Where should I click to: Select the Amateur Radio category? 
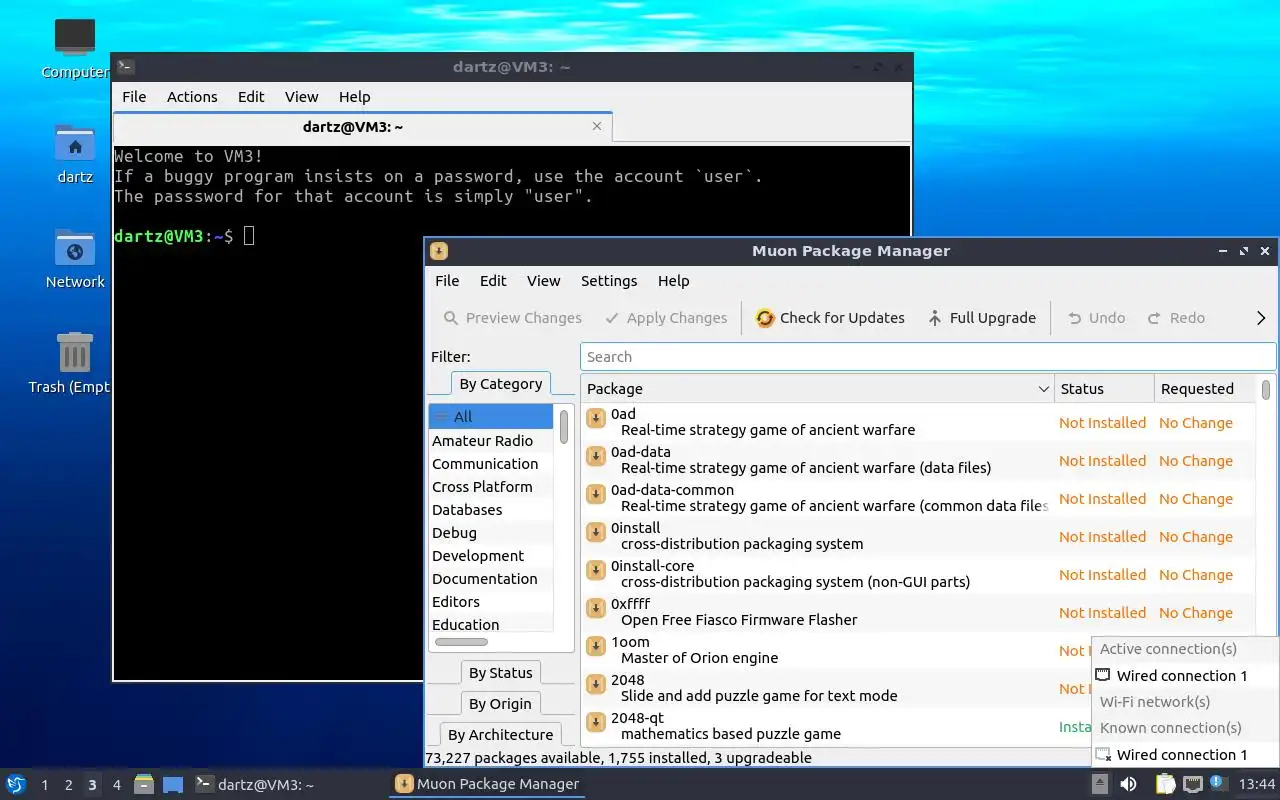tap(491, 441)
